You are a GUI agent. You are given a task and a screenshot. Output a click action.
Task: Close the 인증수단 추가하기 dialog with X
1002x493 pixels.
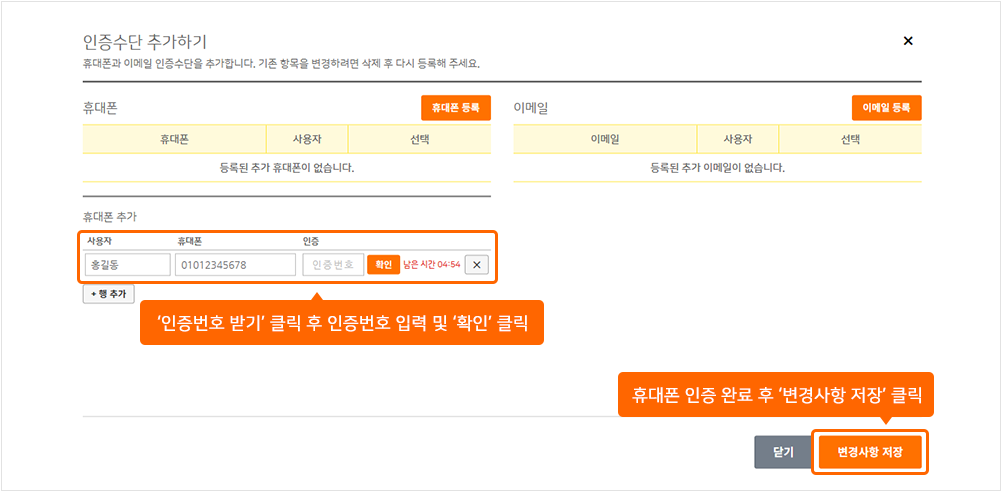coord(907,41)
